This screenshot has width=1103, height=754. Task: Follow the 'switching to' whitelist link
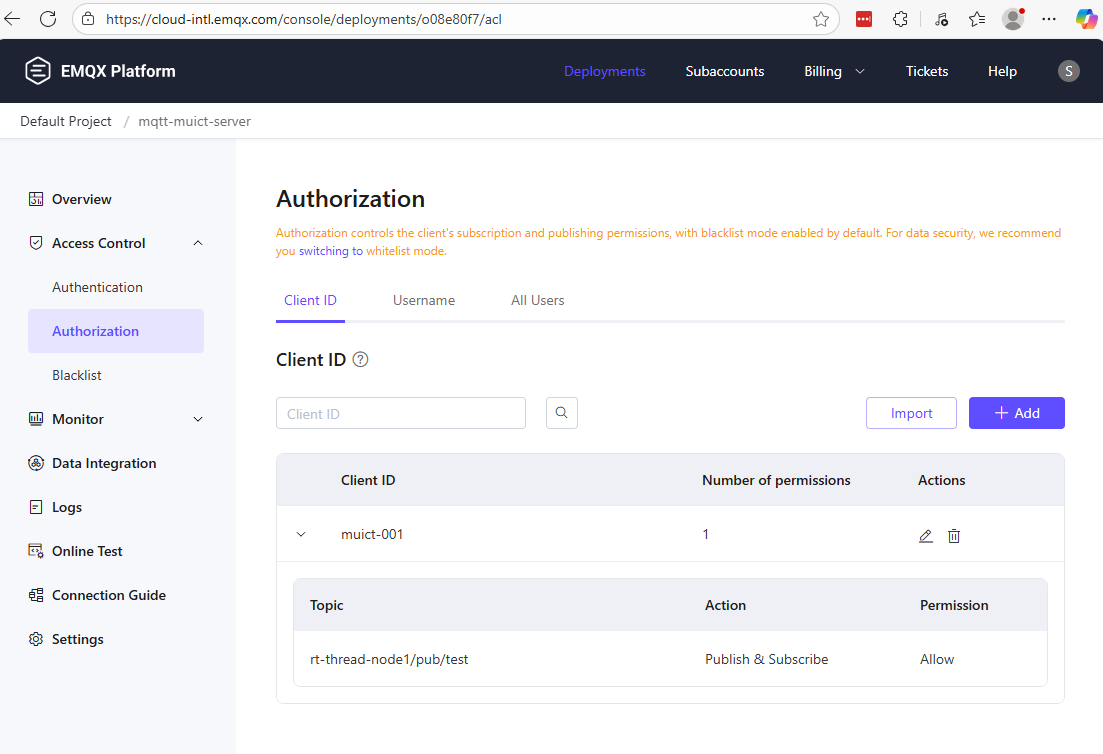(330, 251)
